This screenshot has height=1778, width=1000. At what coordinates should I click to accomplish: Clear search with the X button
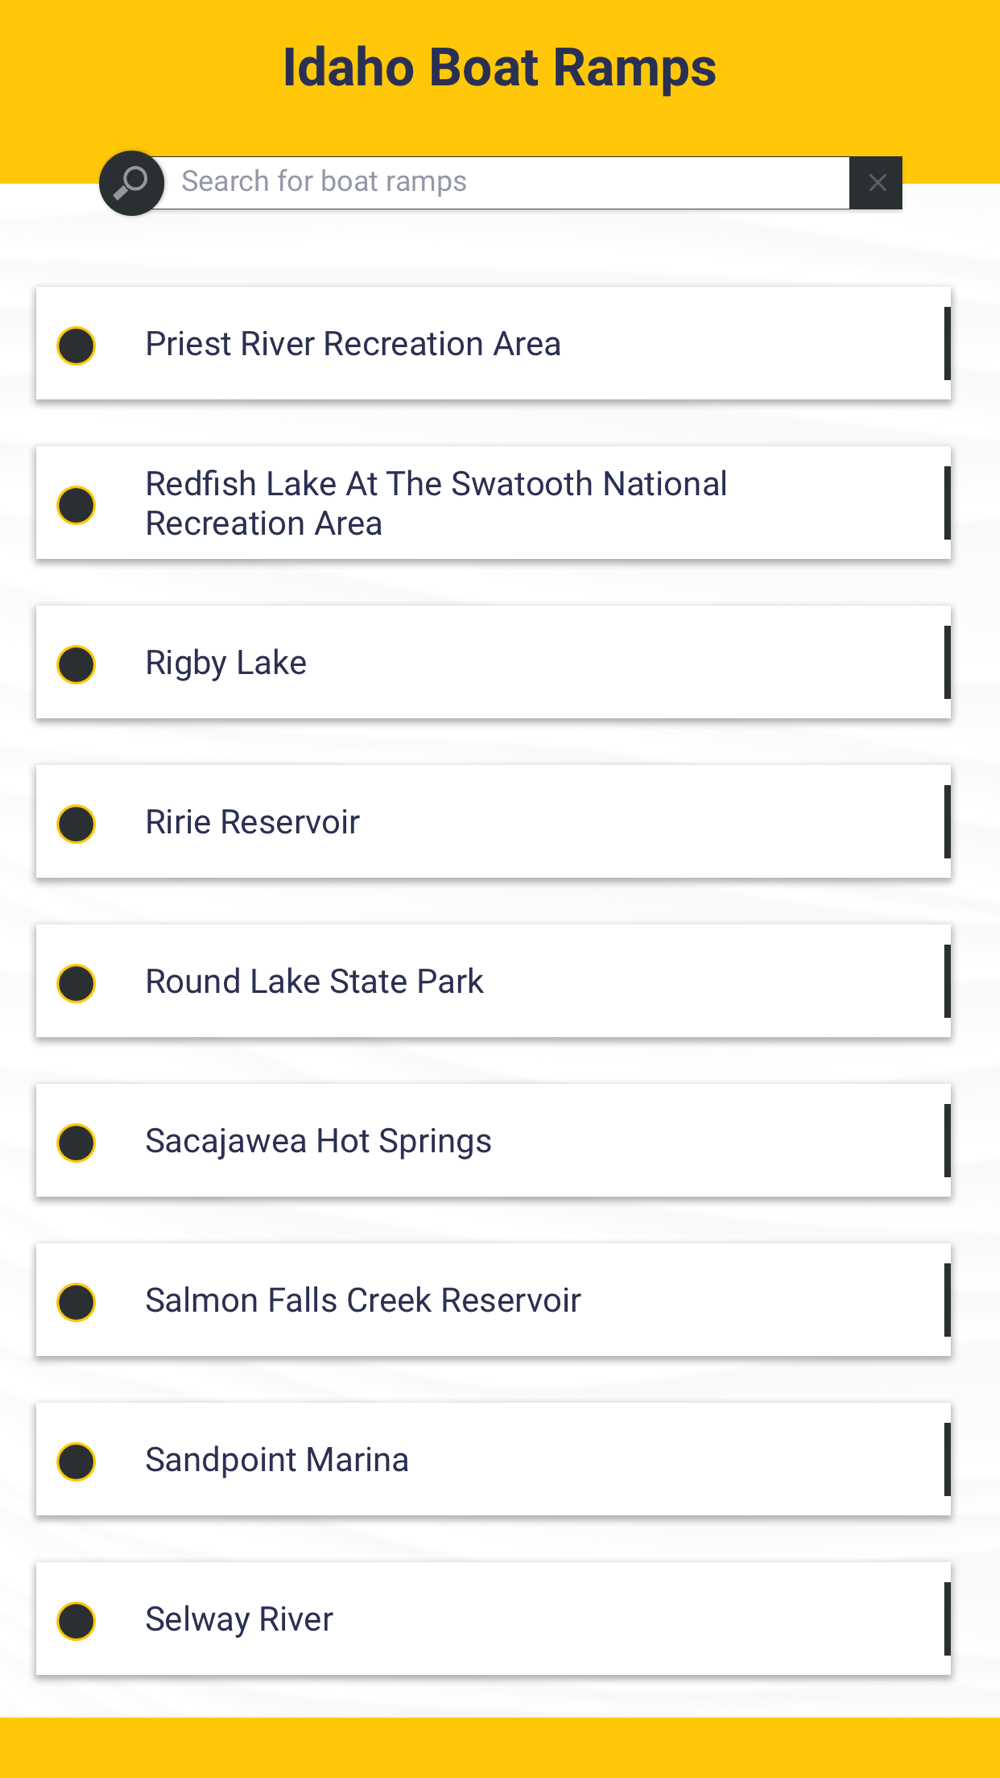[x=876, y=183]
